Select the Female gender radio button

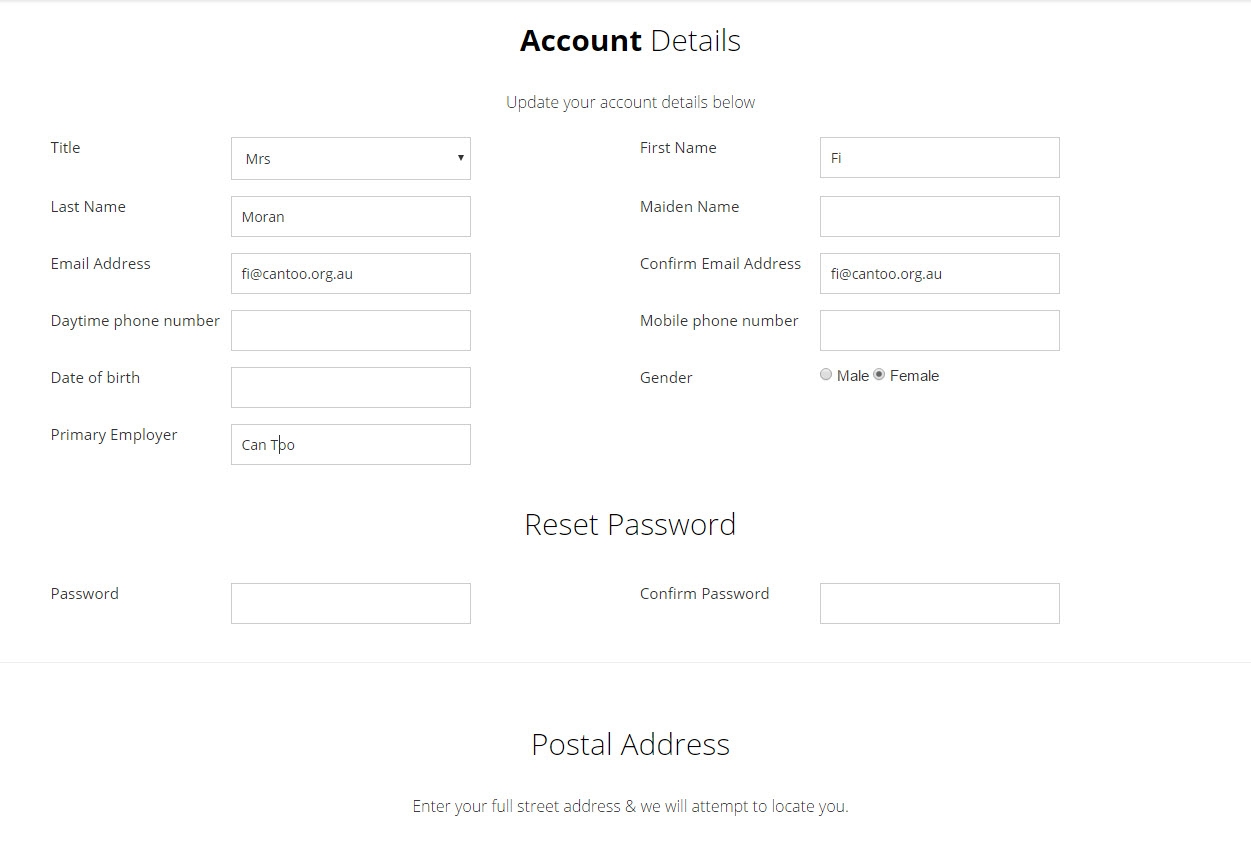click(x=879, y=375)
